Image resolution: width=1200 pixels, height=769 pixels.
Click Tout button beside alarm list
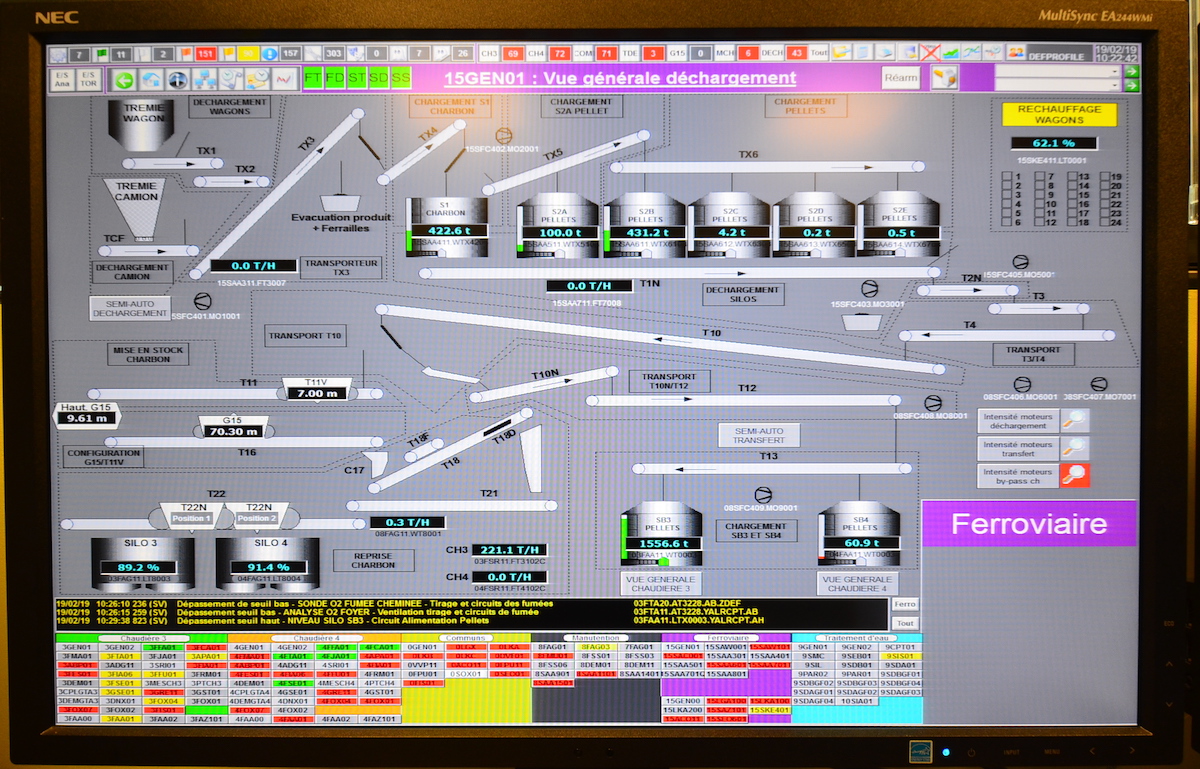(x=904, y=622)
